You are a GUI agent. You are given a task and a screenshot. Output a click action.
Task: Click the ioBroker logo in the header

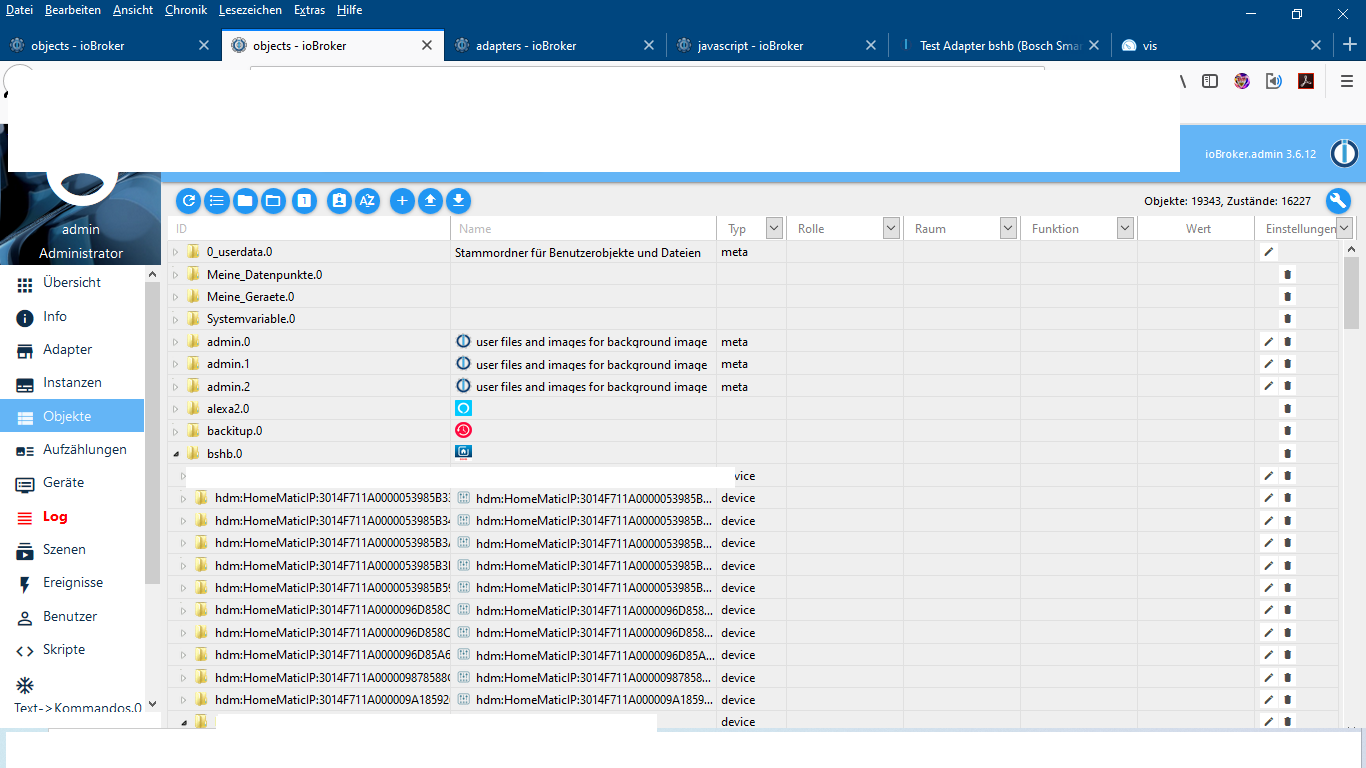pos(1345,153)
